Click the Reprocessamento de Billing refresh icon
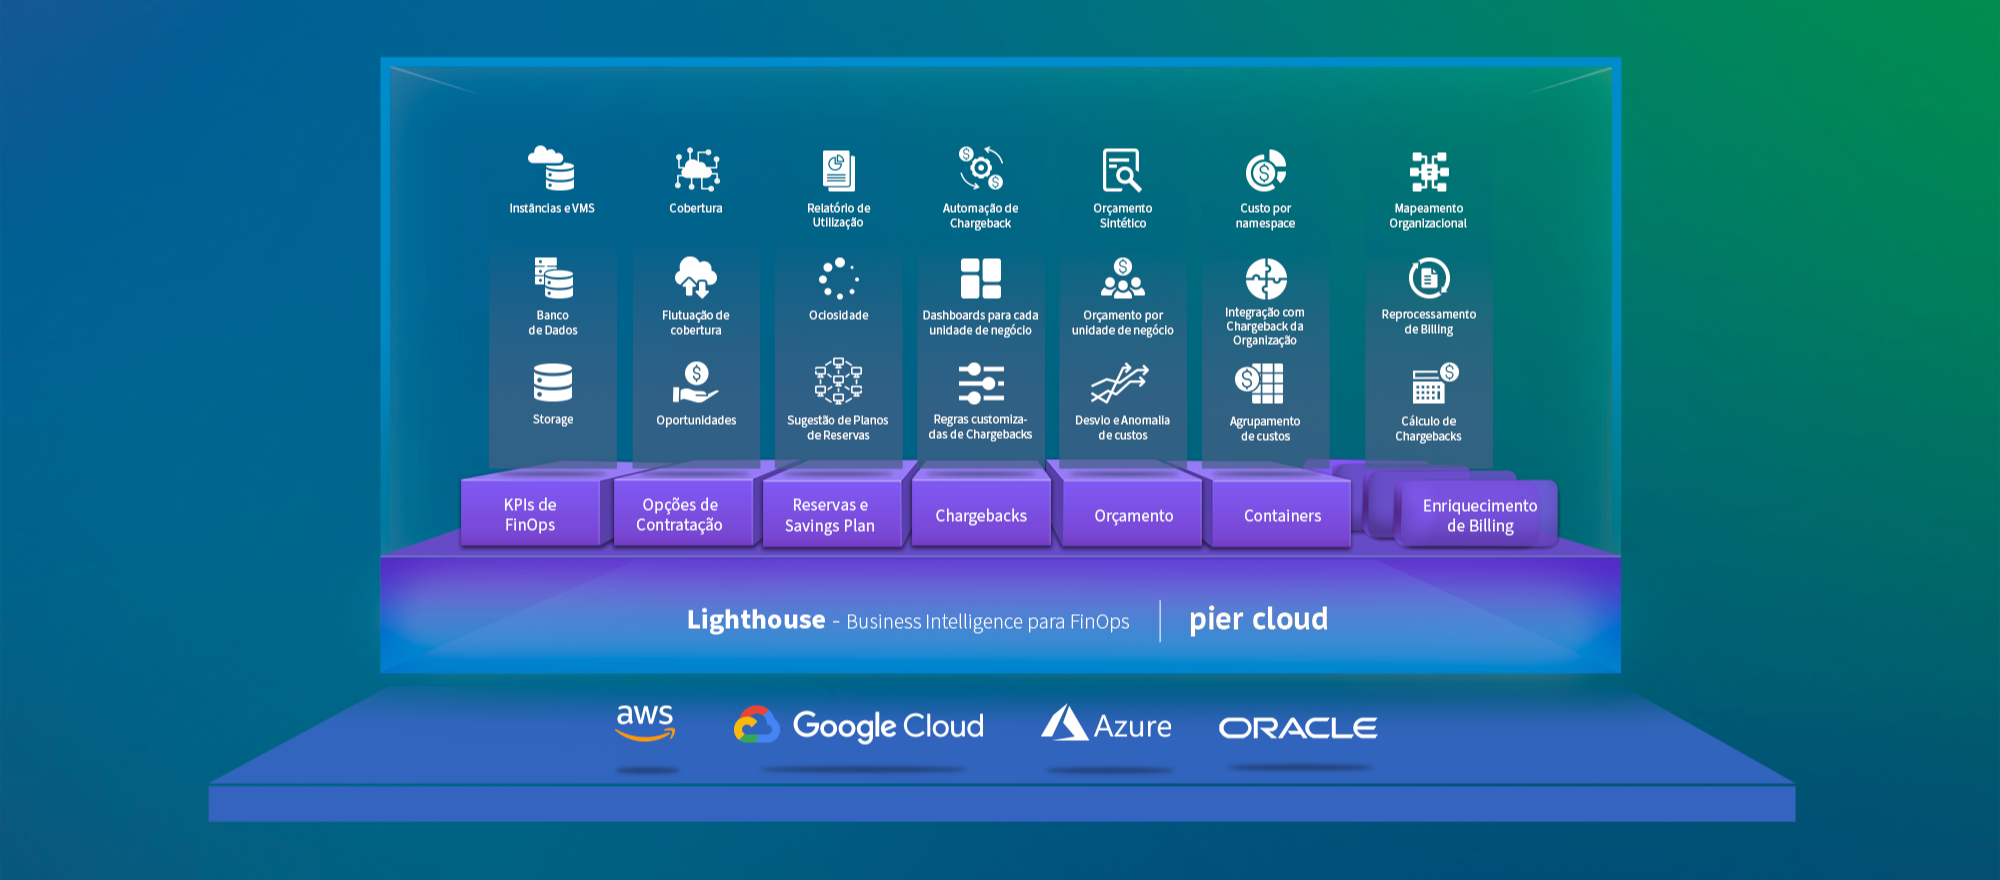2000x880 pixels. [1429, 278]
